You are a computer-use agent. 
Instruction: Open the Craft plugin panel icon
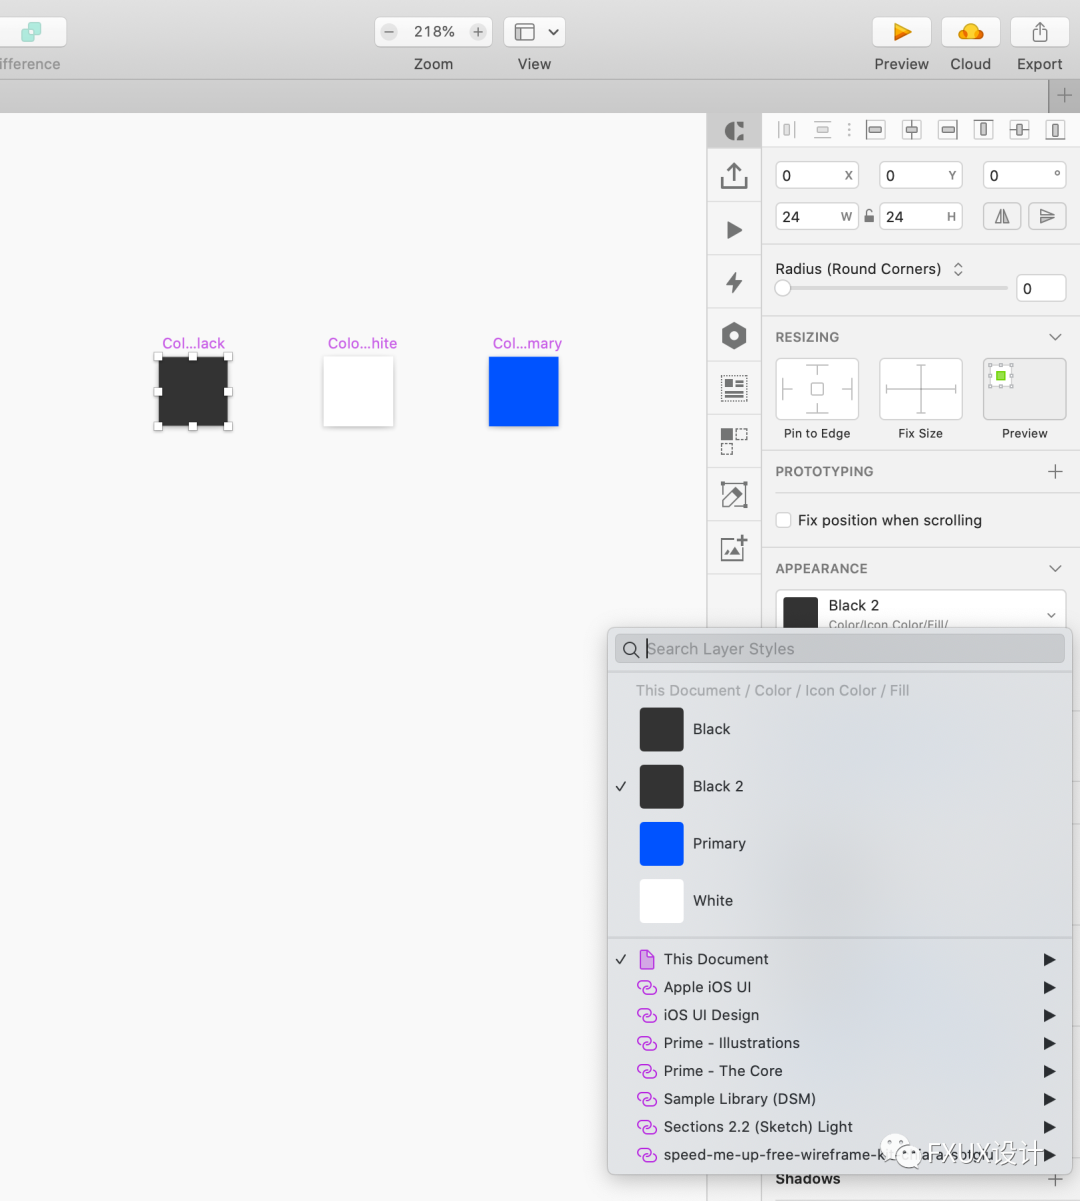734,130
